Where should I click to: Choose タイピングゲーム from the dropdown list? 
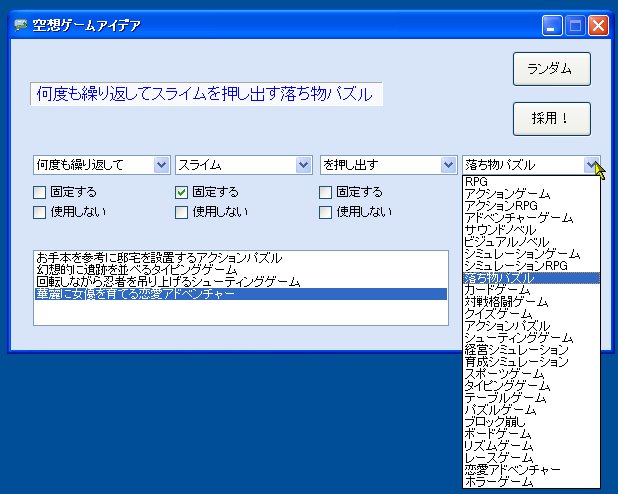[x=531, y=386]
